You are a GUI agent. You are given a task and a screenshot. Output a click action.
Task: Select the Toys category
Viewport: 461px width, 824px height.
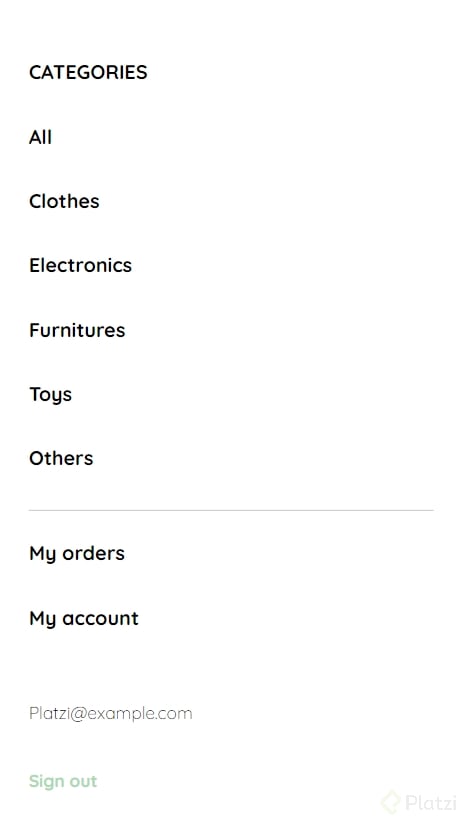[x=50, y=395]
